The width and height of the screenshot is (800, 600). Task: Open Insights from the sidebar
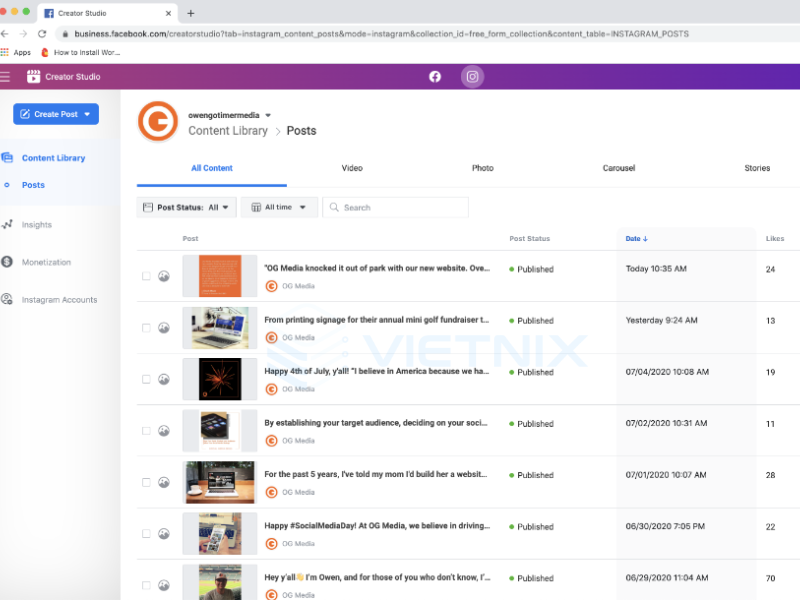[36, 225]
